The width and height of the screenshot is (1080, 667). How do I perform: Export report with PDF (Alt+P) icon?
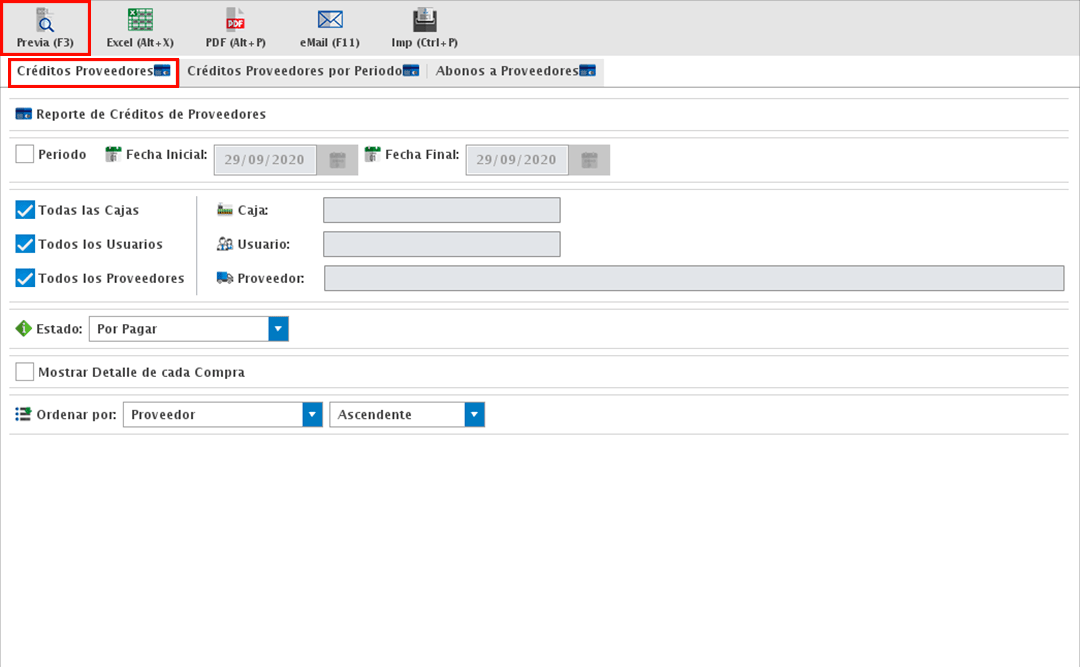pyautogui.click(x=235, y=21)
